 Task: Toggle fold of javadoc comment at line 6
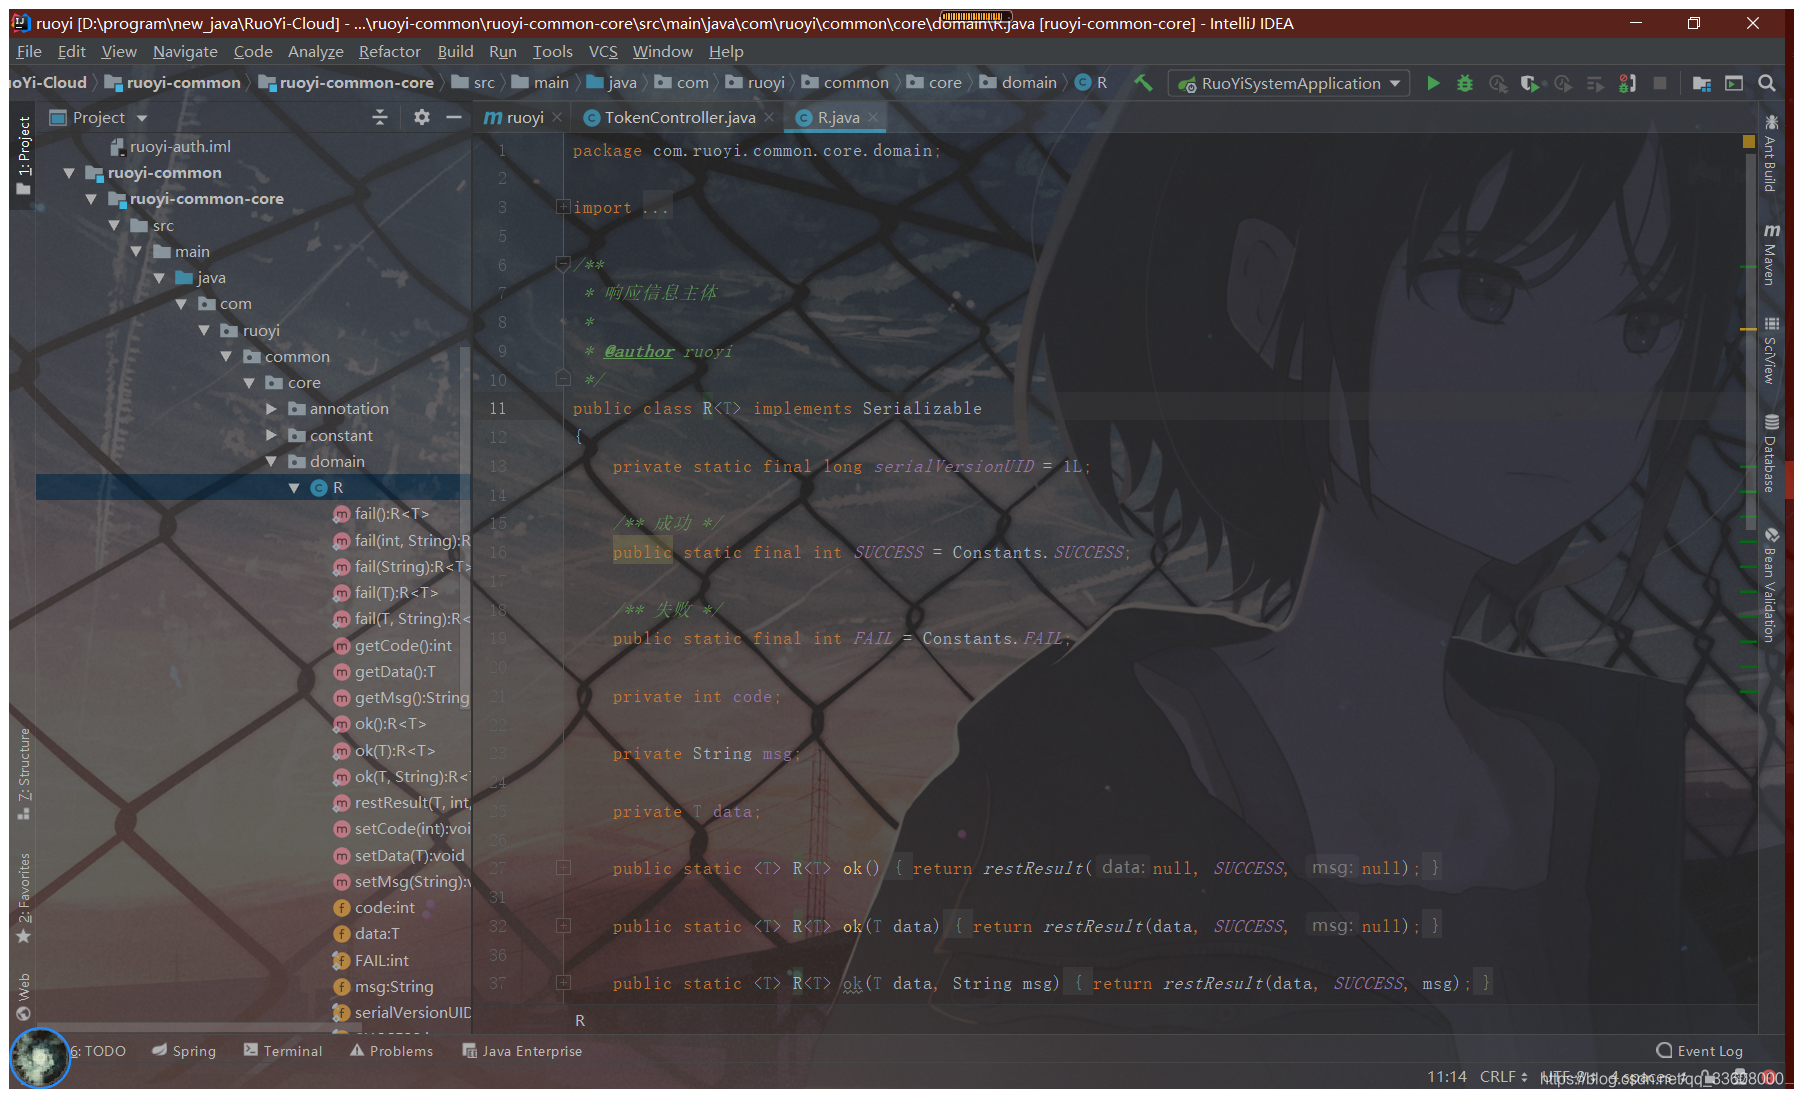click(563, 264)
